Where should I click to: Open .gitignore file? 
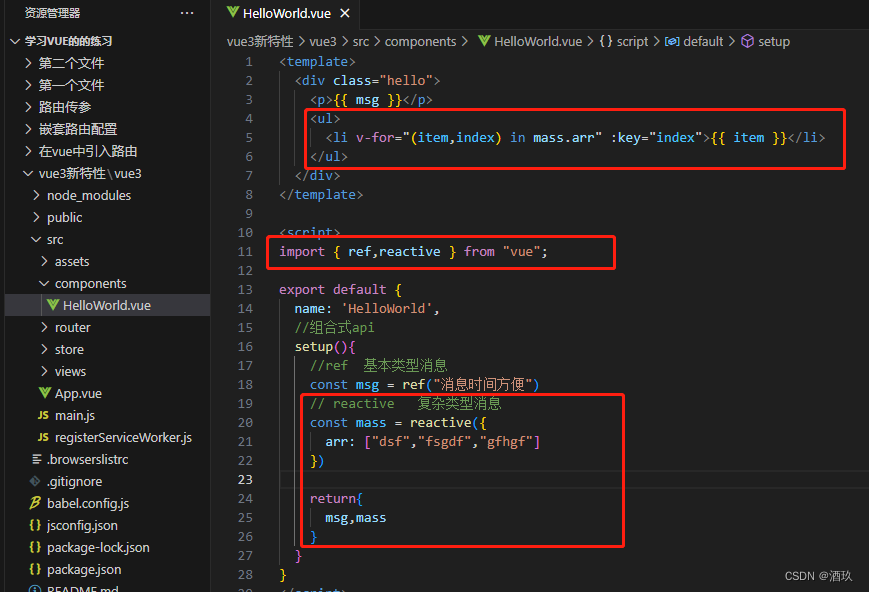(x=108, y=481)
